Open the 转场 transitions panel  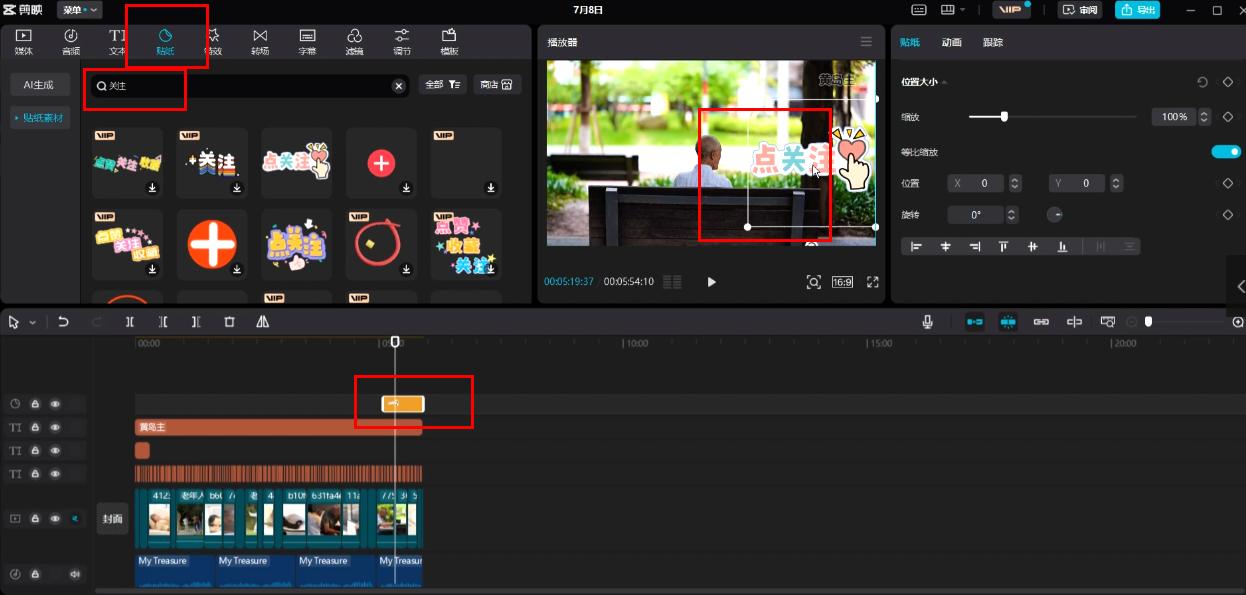point(260,41)
